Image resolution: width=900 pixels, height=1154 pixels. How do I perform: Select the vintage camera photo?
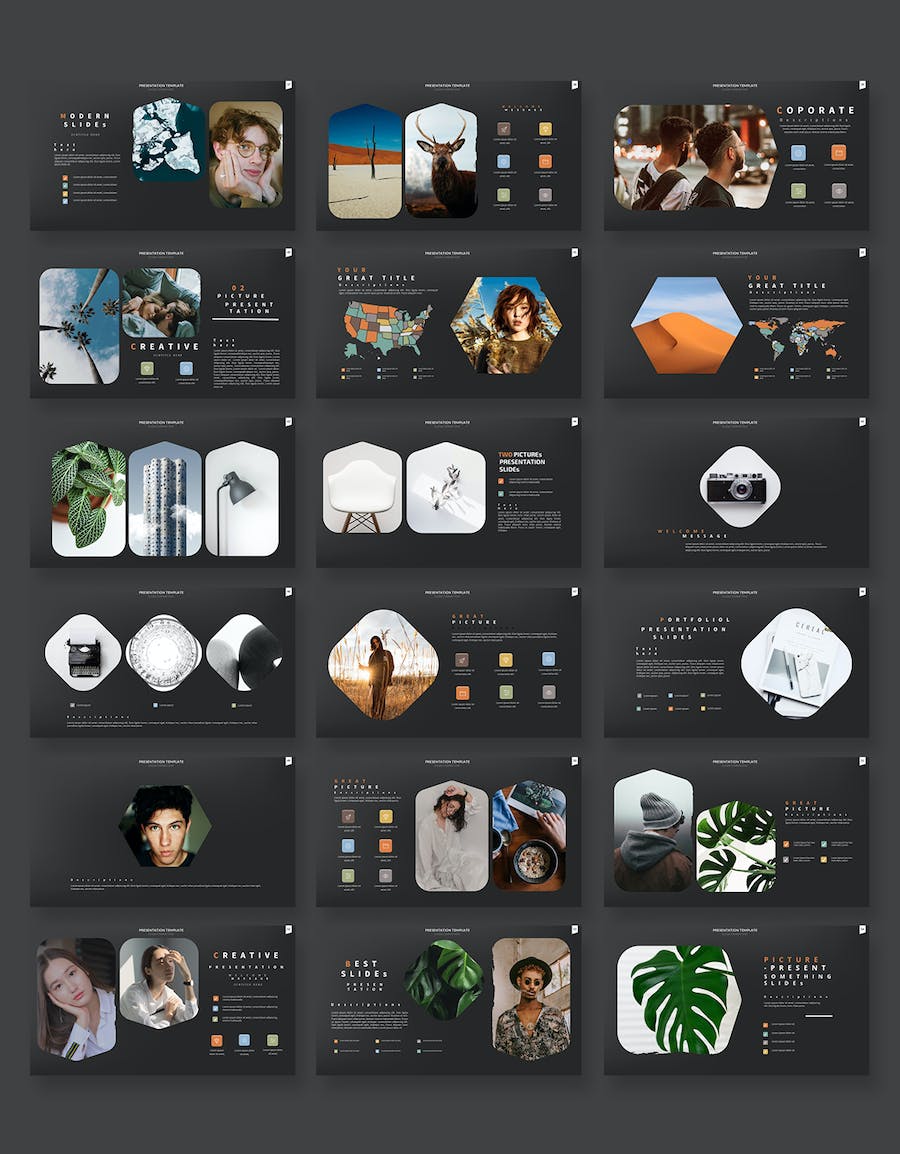point(740,486)
